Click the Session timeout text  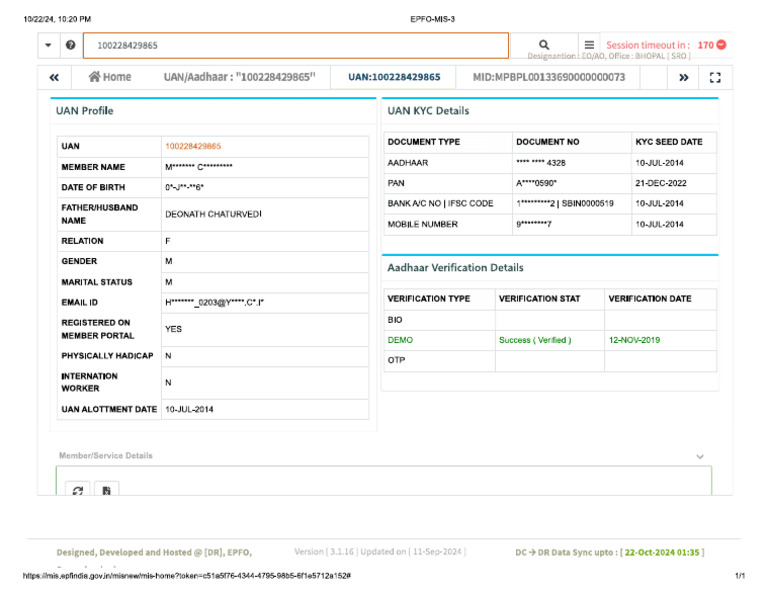tap(648, 45)
